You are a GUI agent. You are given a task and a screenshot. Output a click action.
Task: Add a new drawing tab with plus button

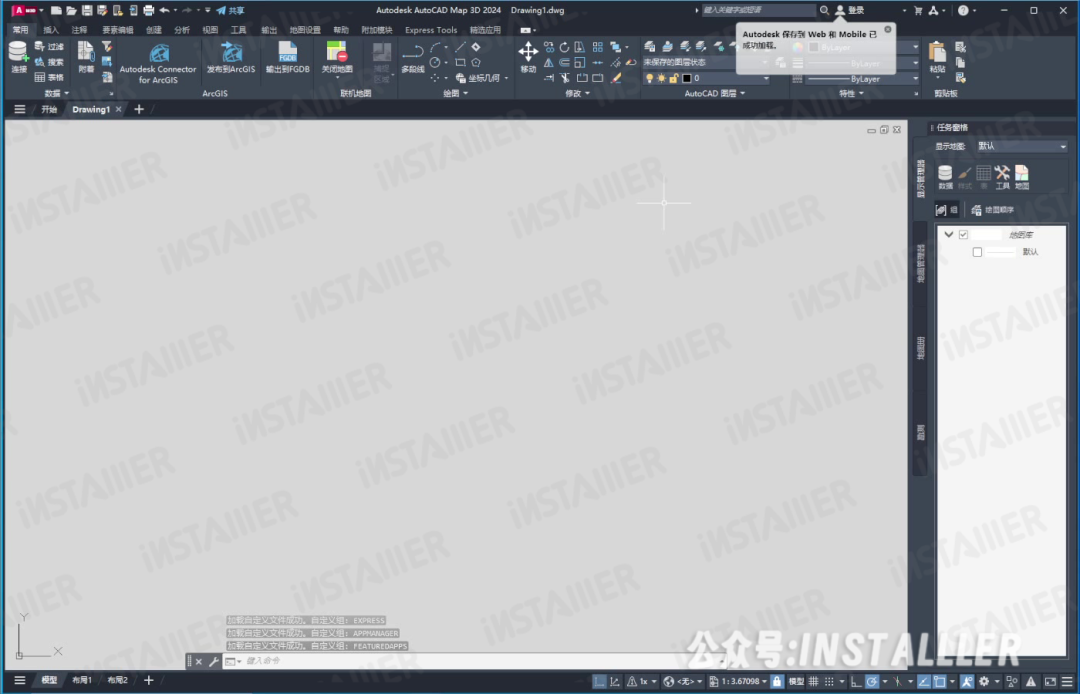tap(139, 109)
